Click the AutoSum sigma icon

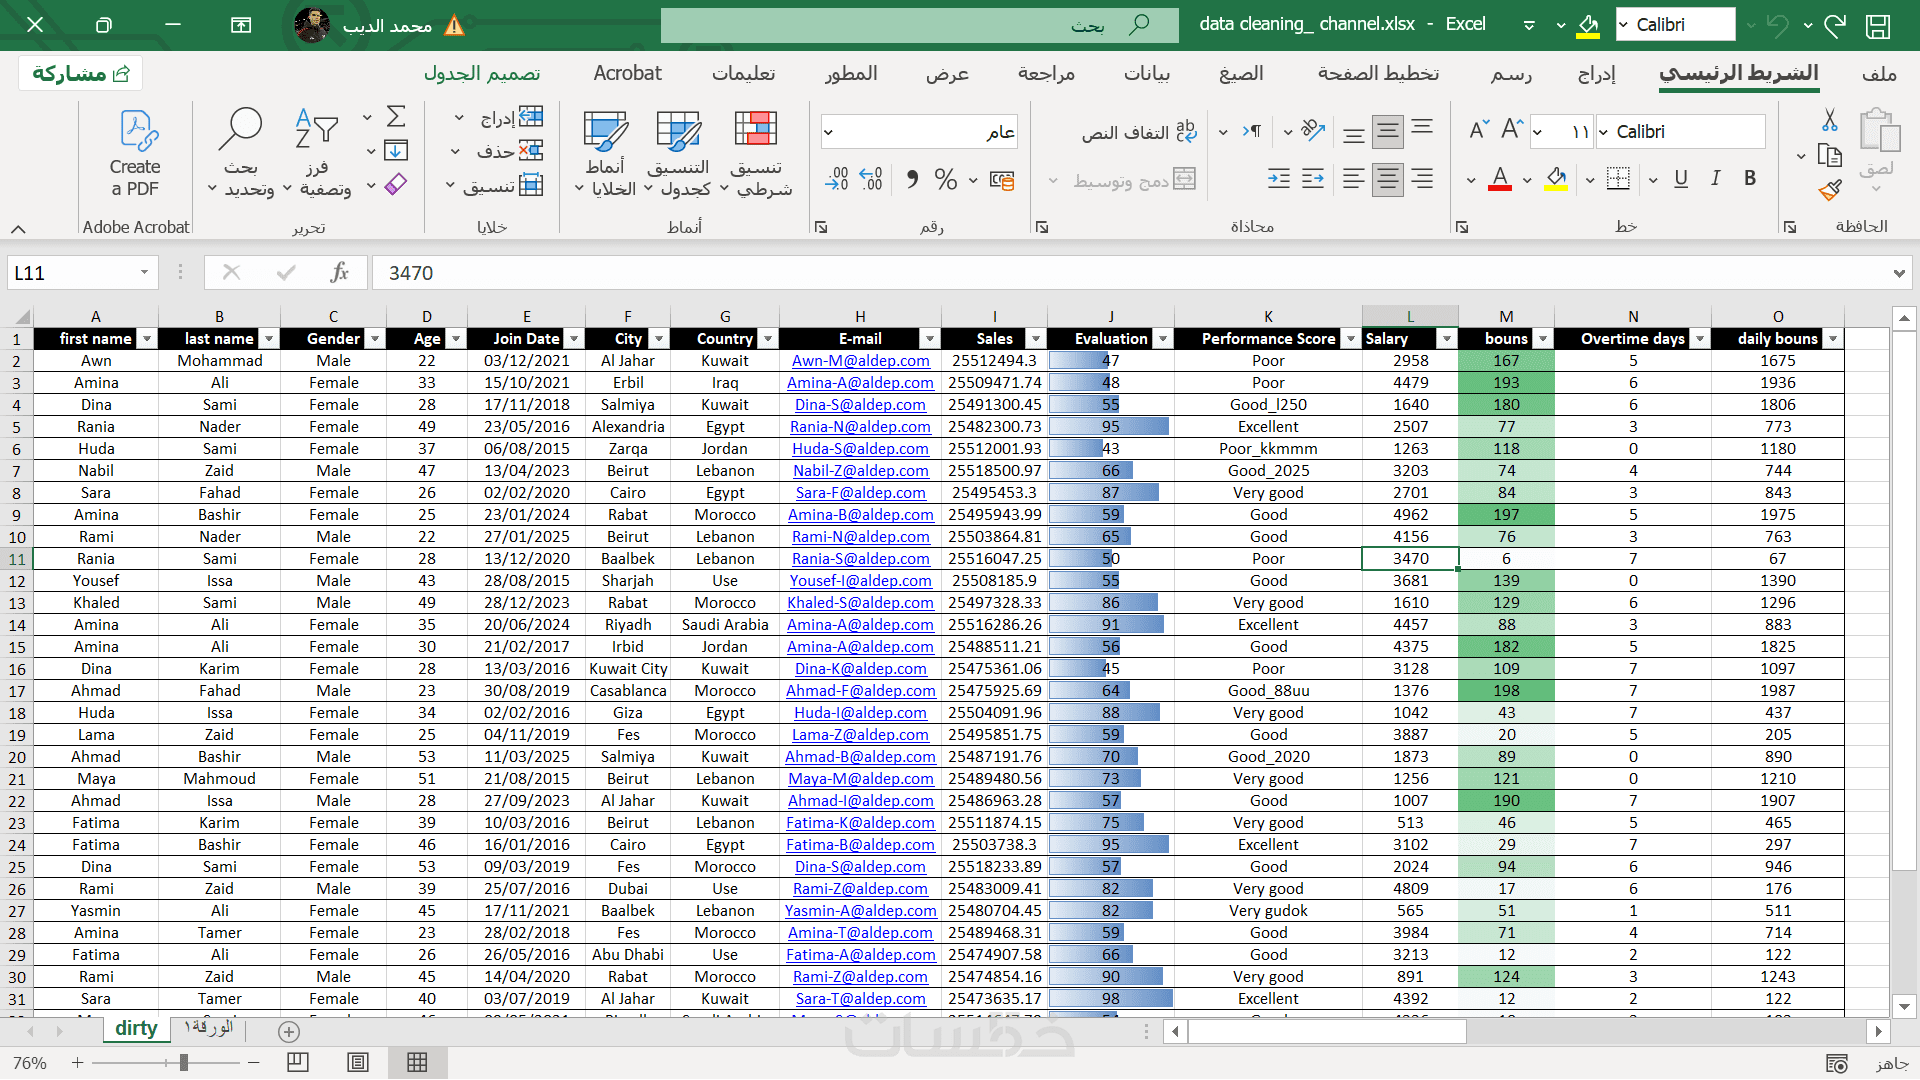tap(396, 117)
